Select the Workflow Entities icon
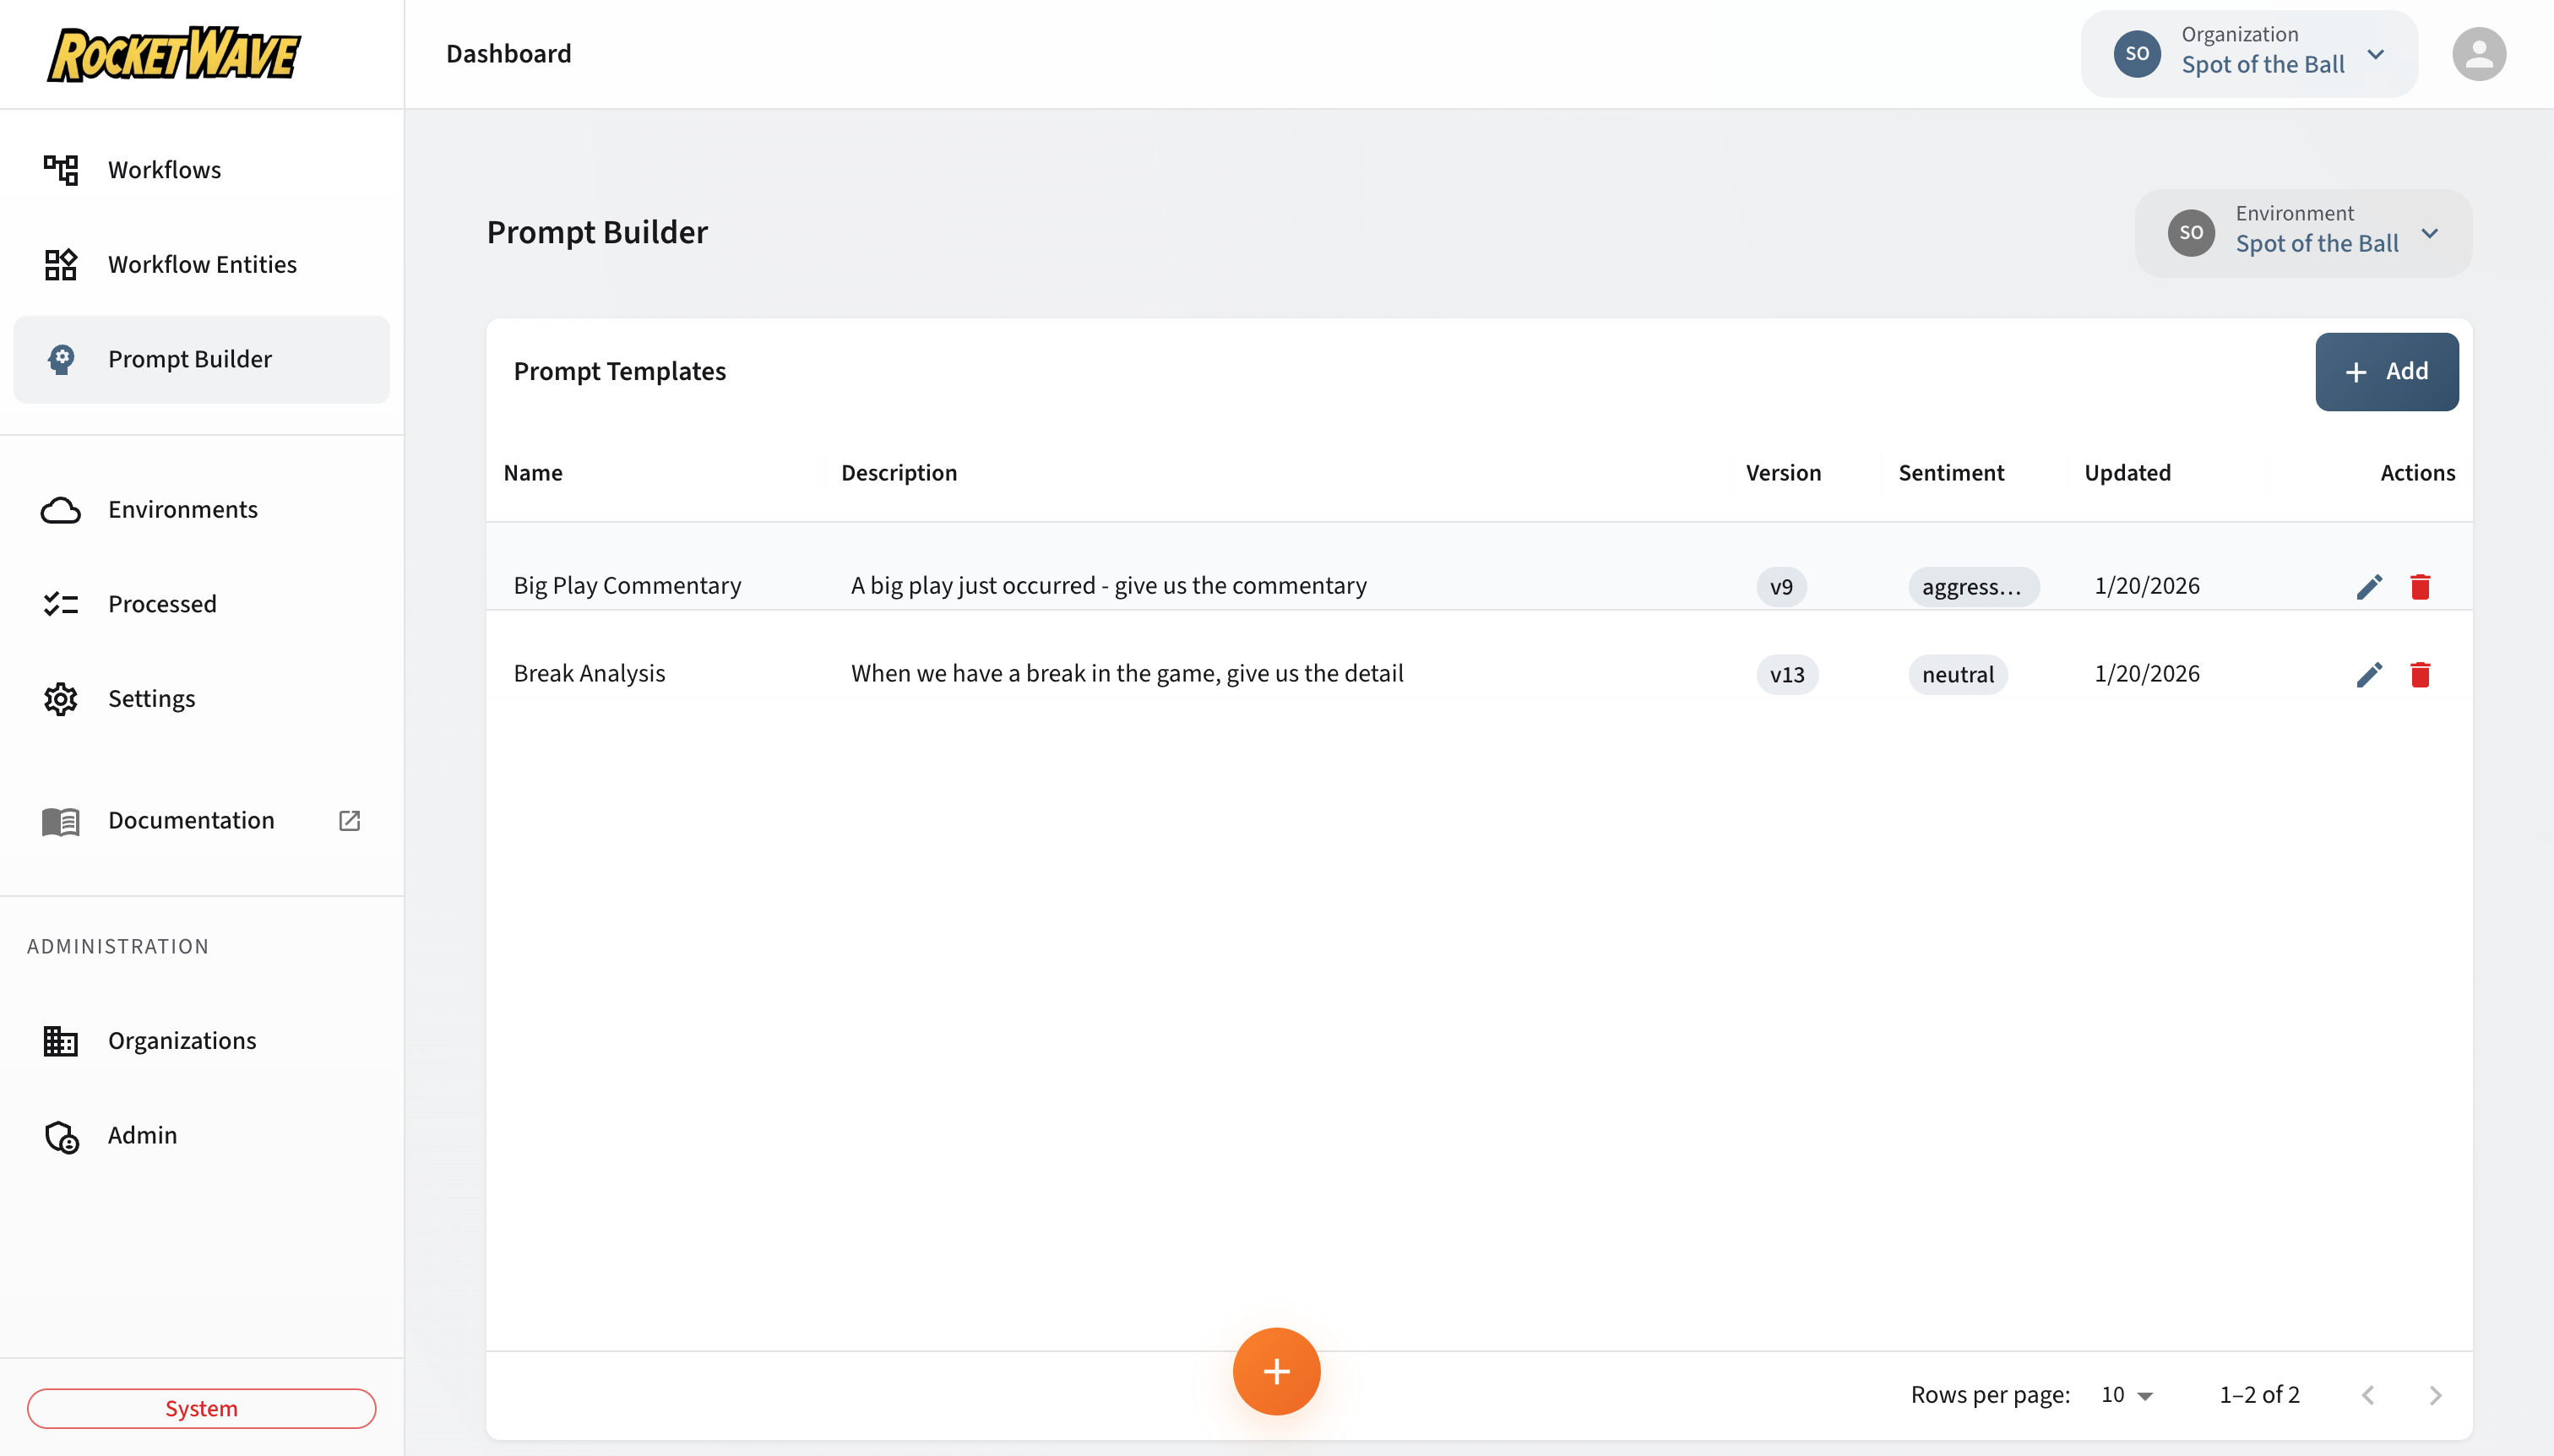Image resolution: width=2554 pixels, height=1456 pixels. [61, 264]
